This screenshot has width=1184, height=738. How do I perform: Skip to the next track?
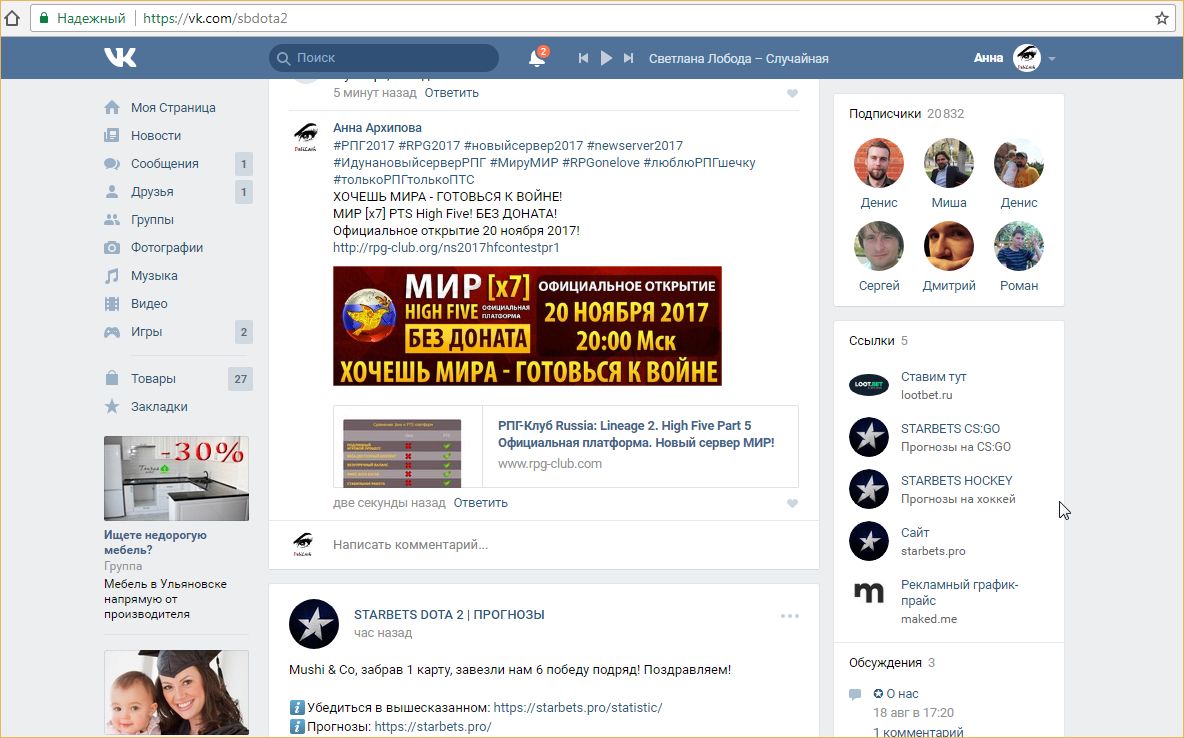click(x=628, y=58)
